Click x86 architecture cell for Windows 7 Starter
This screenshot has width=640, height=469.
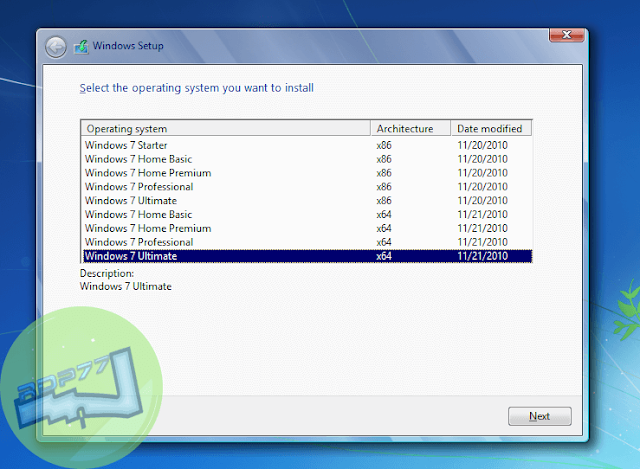pos(384,145)
